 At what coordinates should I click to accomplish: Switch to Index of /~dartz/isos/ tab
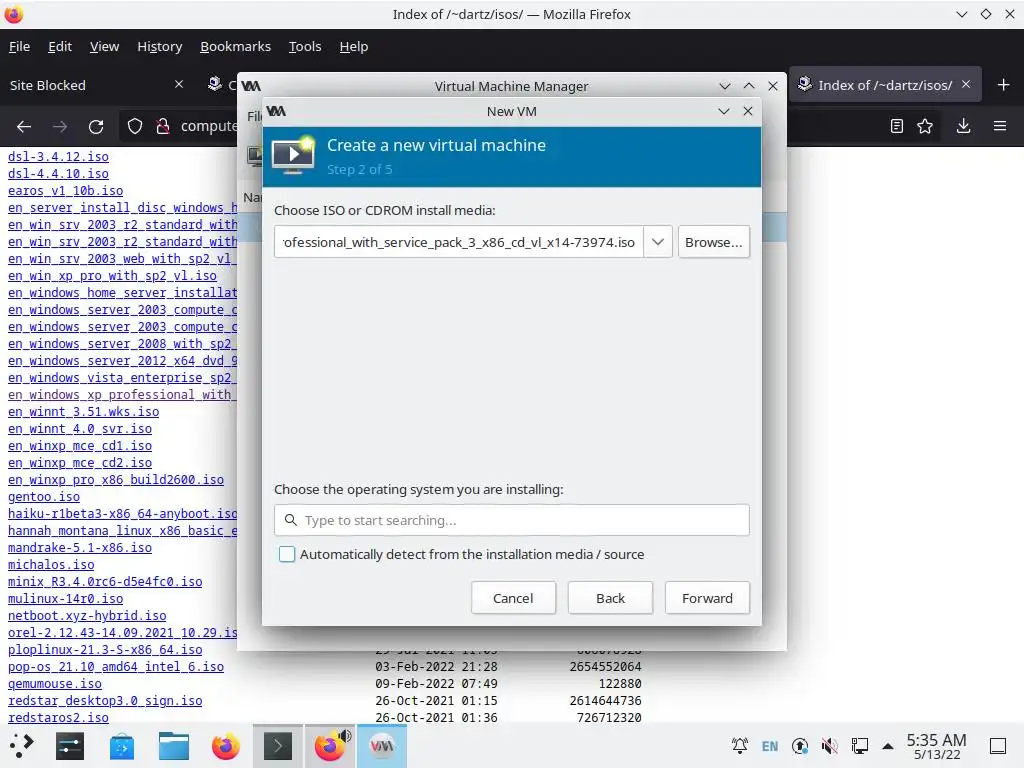click(885, 85)
